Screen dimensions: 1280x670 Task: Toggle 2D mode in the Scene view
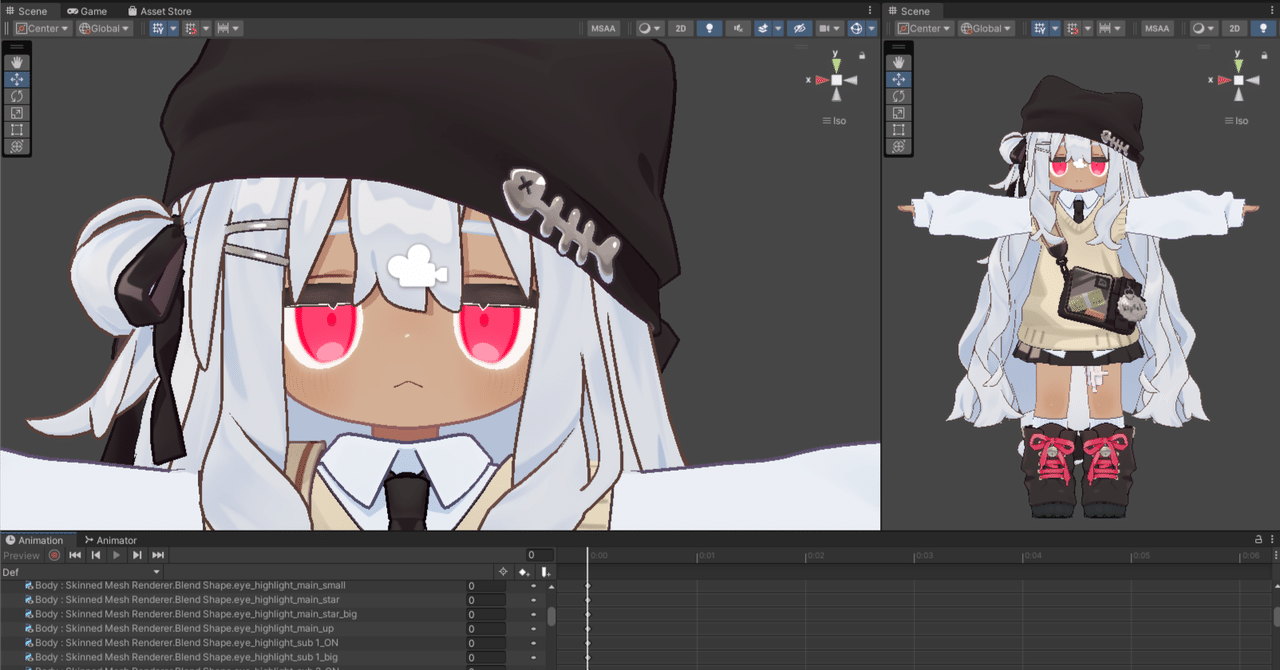[x=680, y=28]
